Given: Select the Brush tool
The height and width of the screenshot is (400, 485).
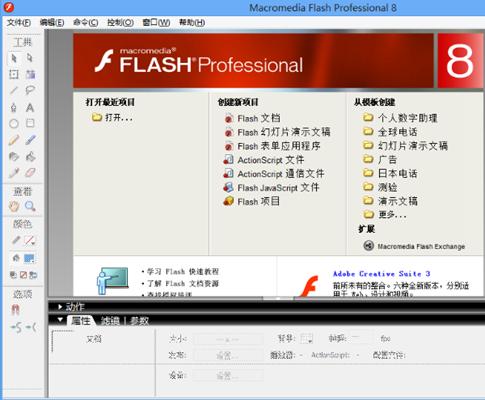Looking at the screenshot, I should pyautogui.click(x=30, y=140).
